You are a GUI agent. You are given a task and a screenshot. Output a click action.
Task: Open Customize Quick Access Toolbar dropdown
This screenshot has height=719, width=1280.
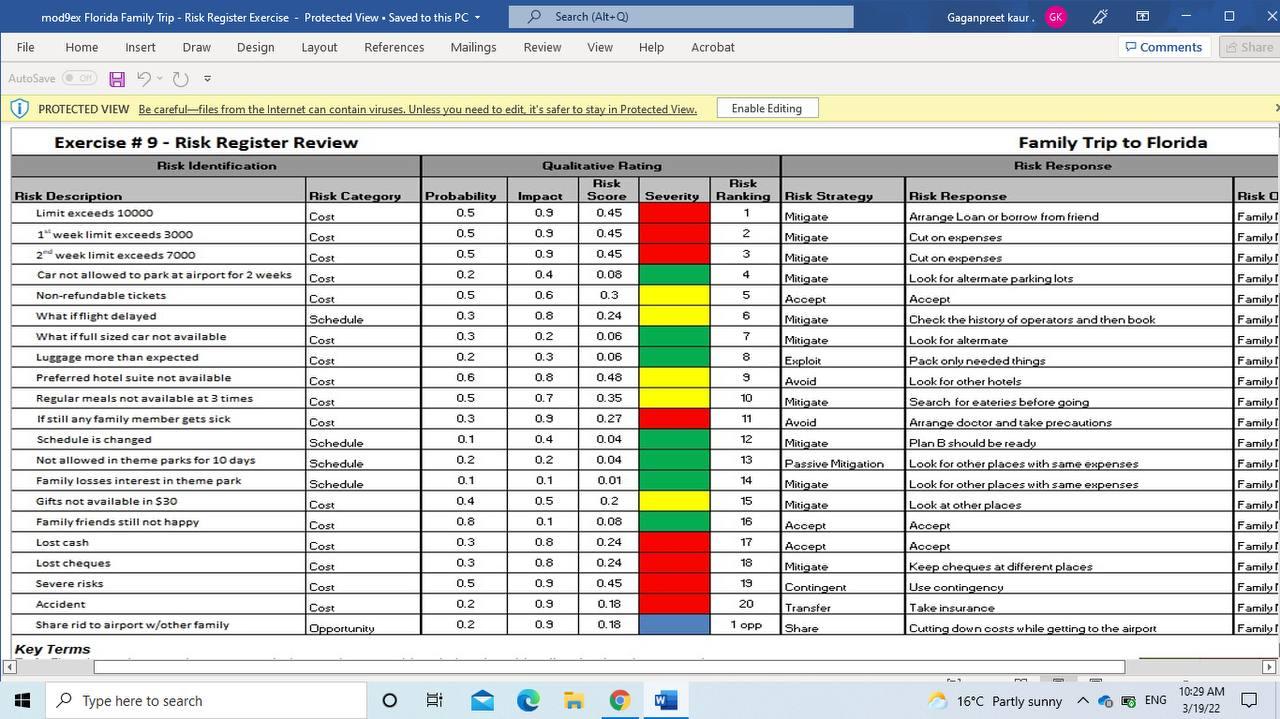click(207, 79)
